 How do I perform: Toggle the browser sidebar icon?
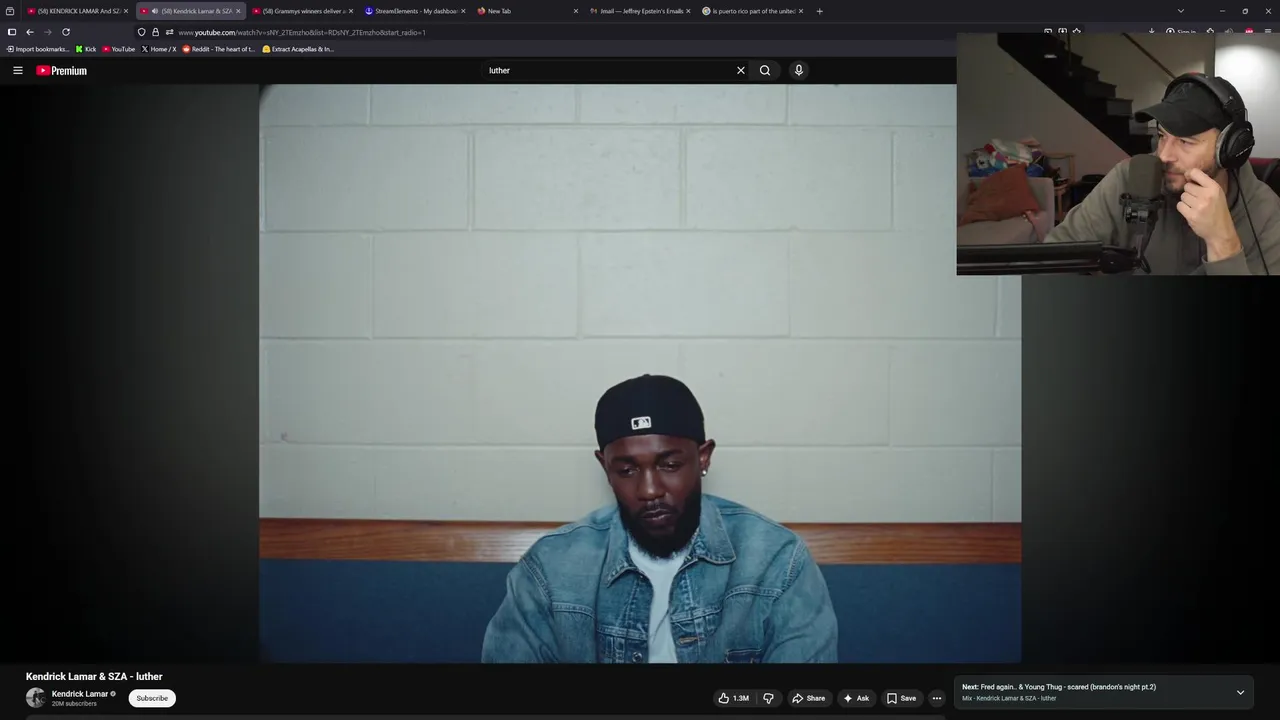12,32
